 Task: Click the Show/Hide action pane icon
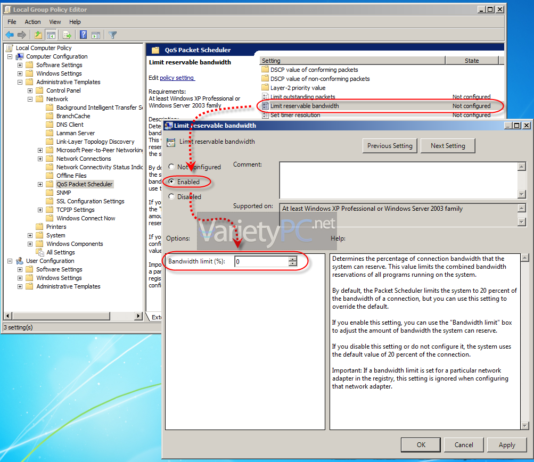pyautogui.click(x=96, y=35)
